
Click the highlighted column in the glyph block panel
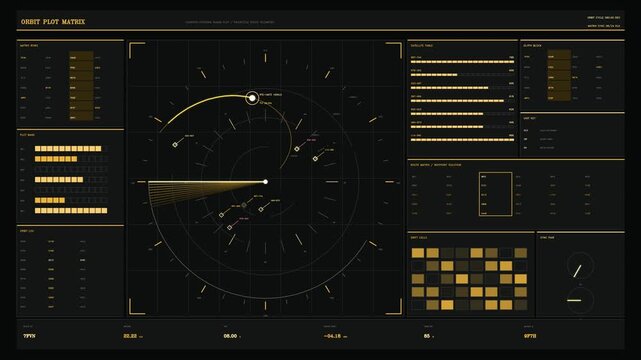coord(559,76)
